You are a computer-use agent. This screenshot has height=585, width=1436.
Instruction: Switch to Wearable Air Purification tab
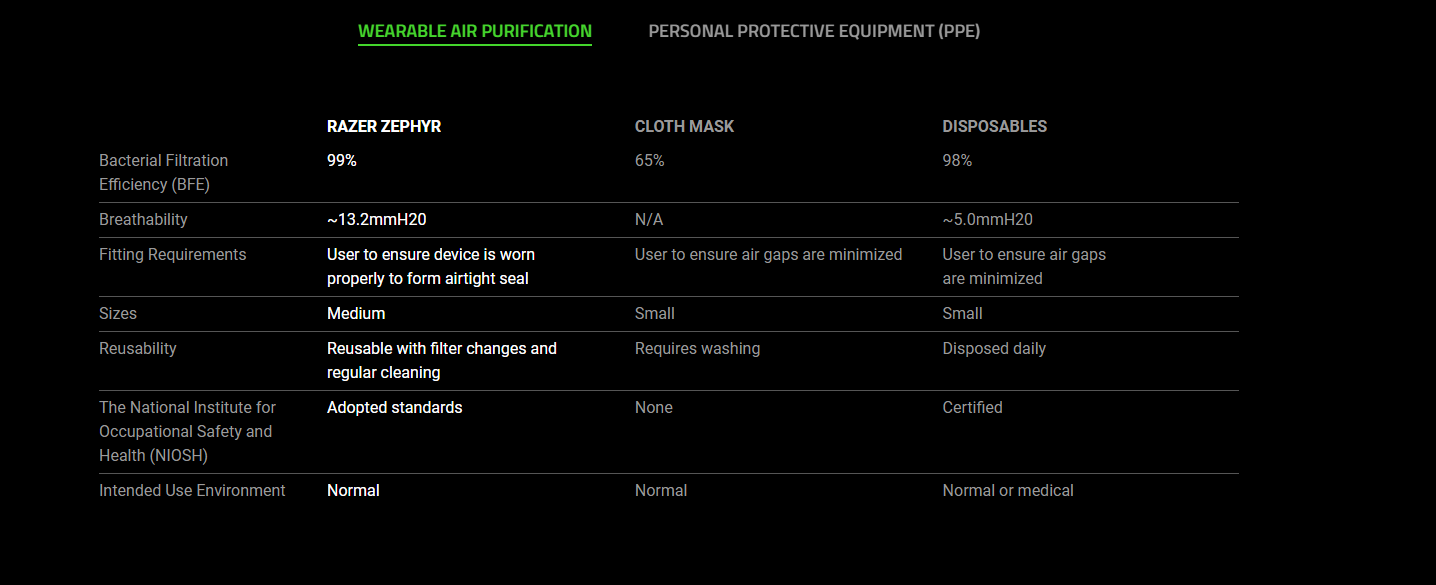click(x=475, y=31)
